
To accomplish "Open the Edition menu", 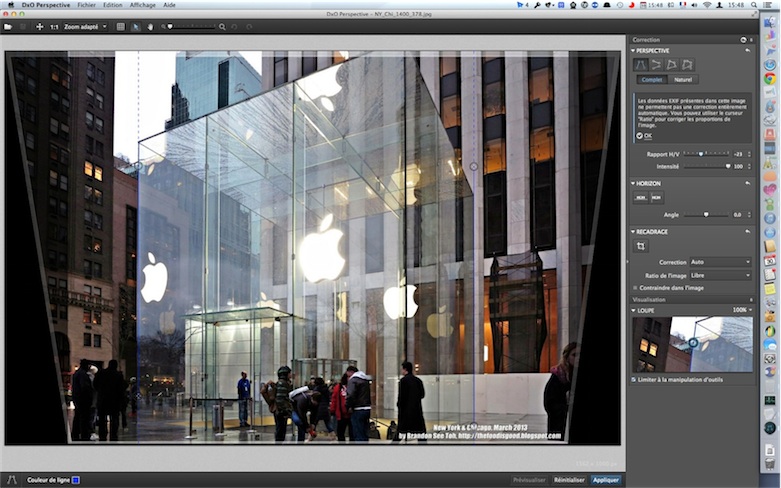I will coord(113,5).
